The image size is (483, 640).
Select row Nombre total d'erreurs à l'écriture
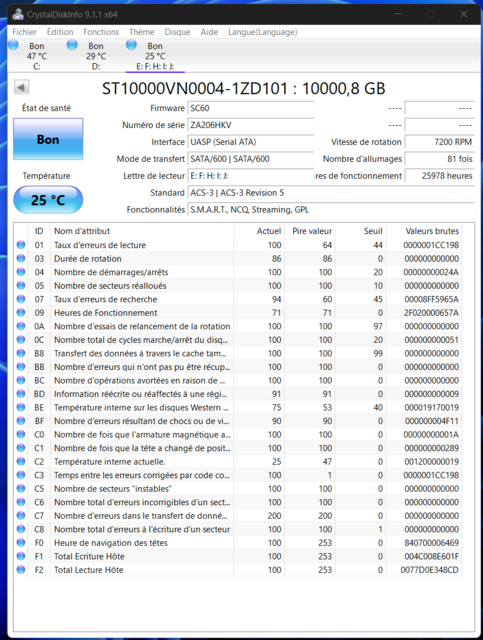click(x=238, y=529)
